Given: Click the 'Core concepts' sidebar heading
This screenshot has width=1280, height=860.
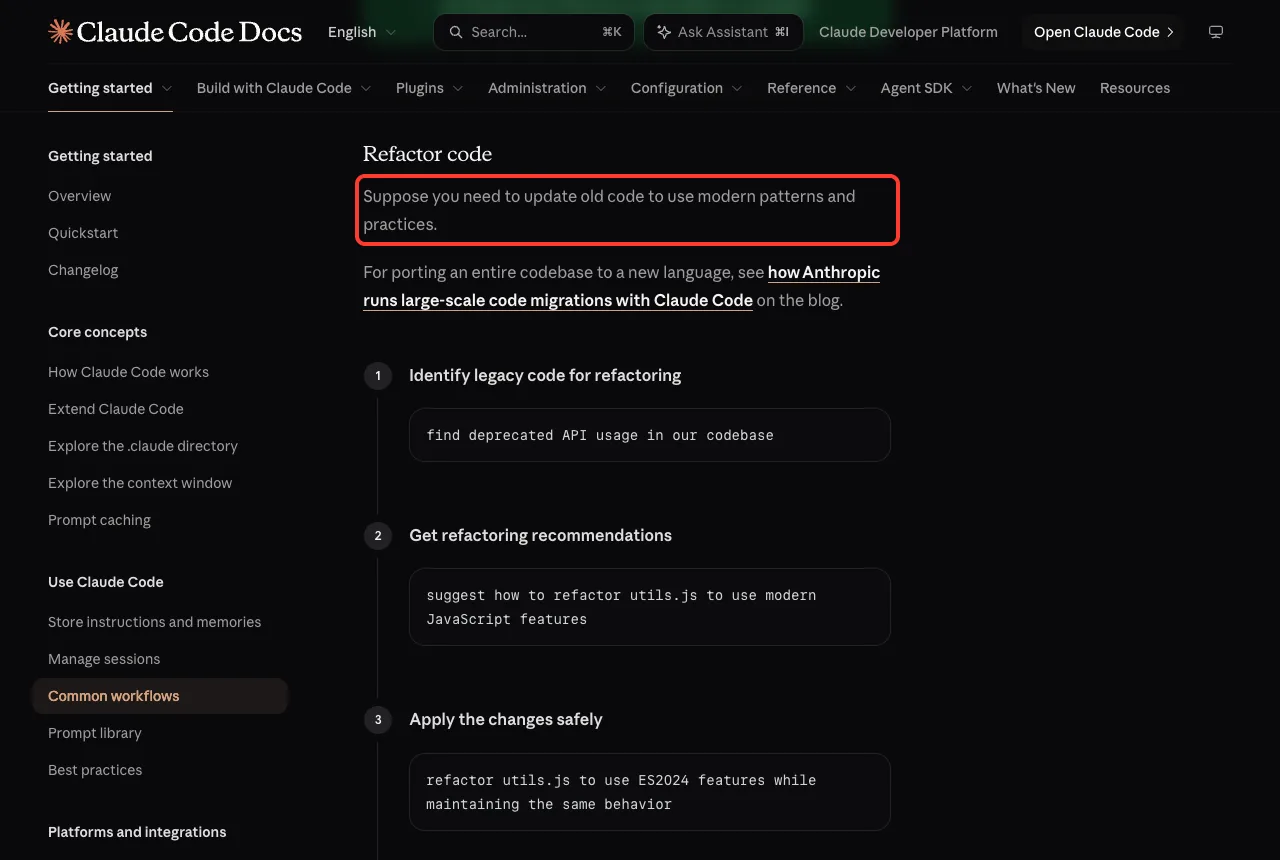Looking at the screenshot, I should pyautogui.click(x=98, y=332).
